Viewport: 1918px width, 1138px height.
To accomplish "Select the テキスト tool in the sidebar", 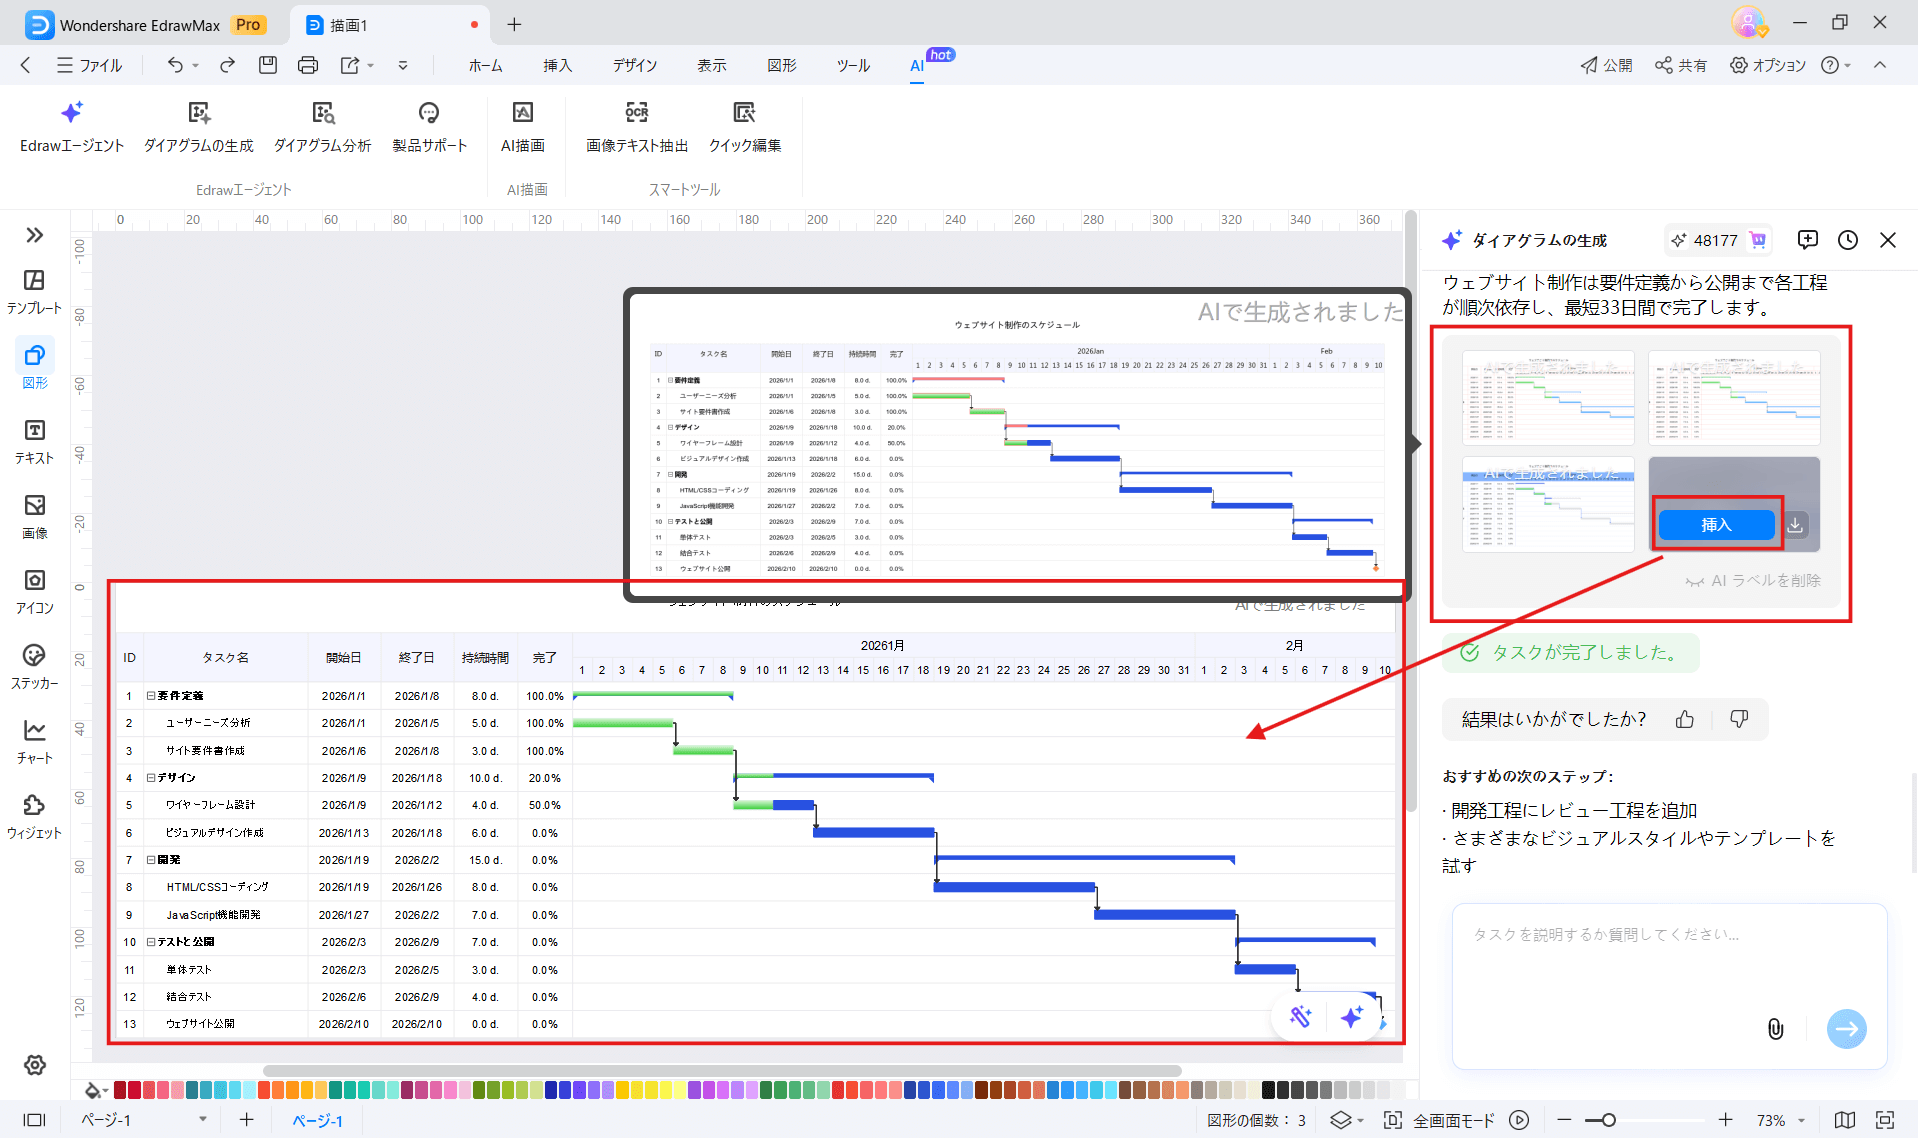I will click(x=34, y=440).
